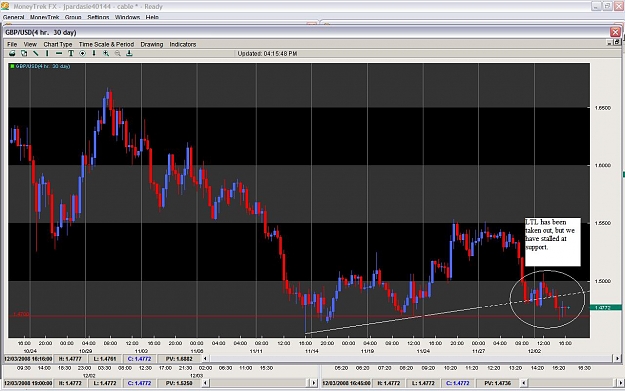Click the green 1.4772 current price tag

pos(606,307)
